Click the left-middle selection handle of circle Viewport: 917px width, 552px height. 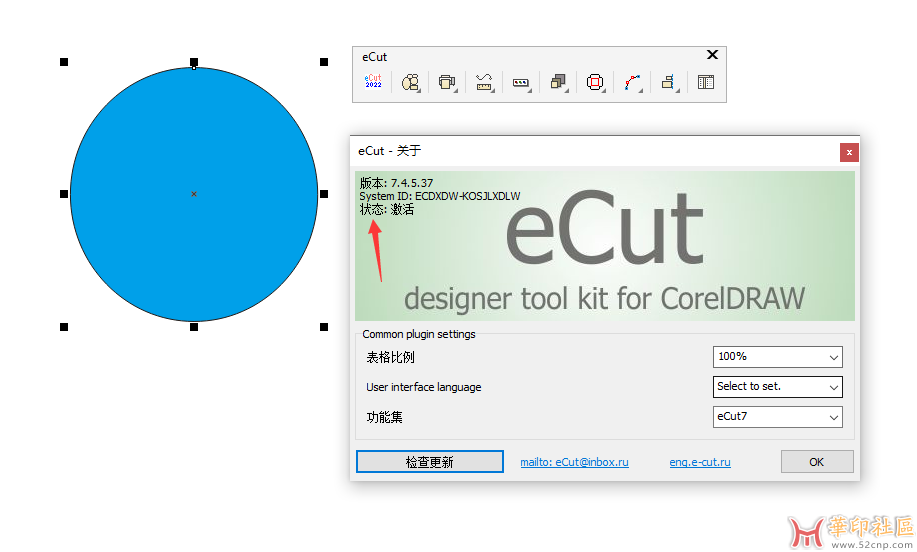64,194
